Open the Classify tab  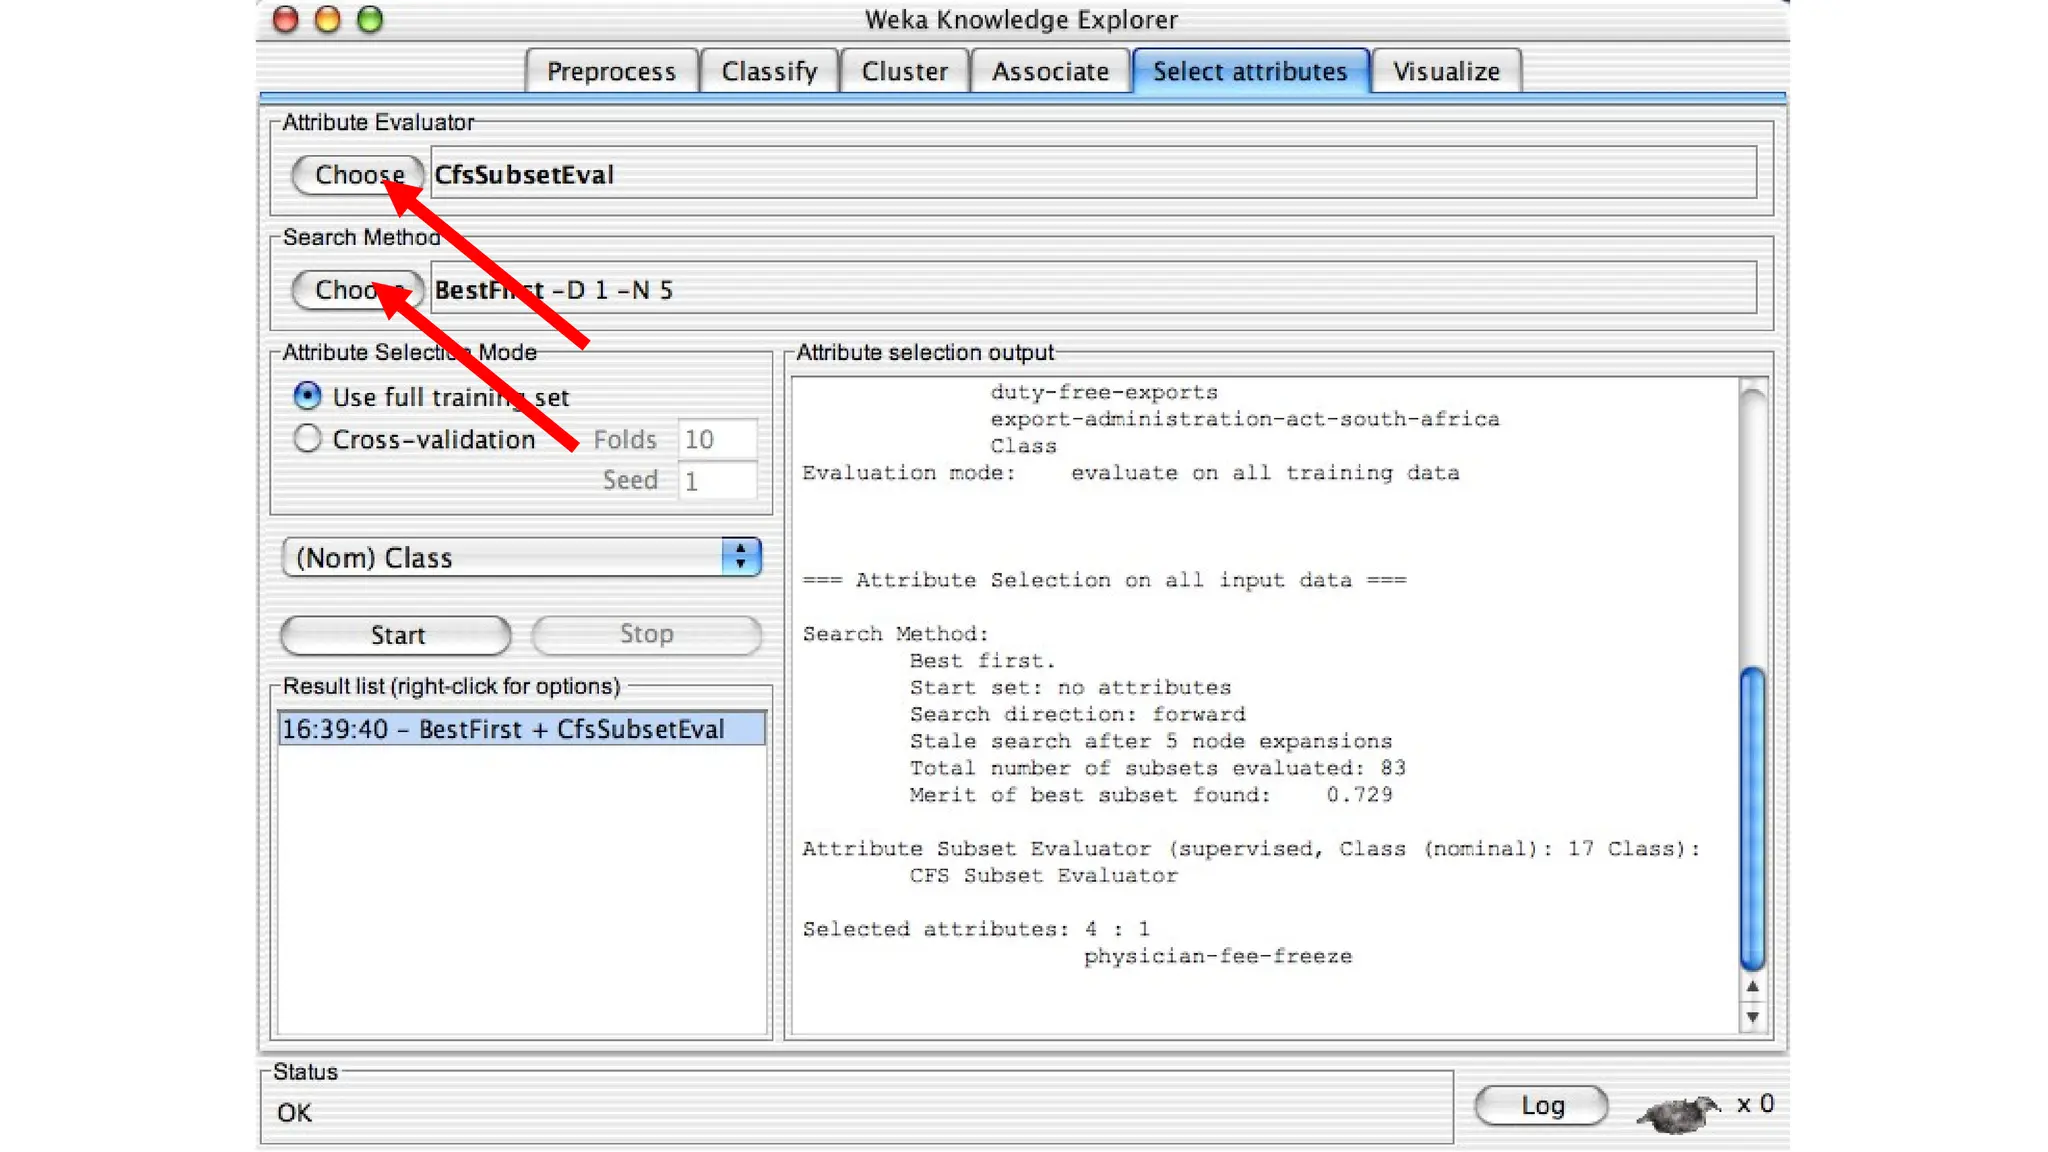[x=769, y=72]
